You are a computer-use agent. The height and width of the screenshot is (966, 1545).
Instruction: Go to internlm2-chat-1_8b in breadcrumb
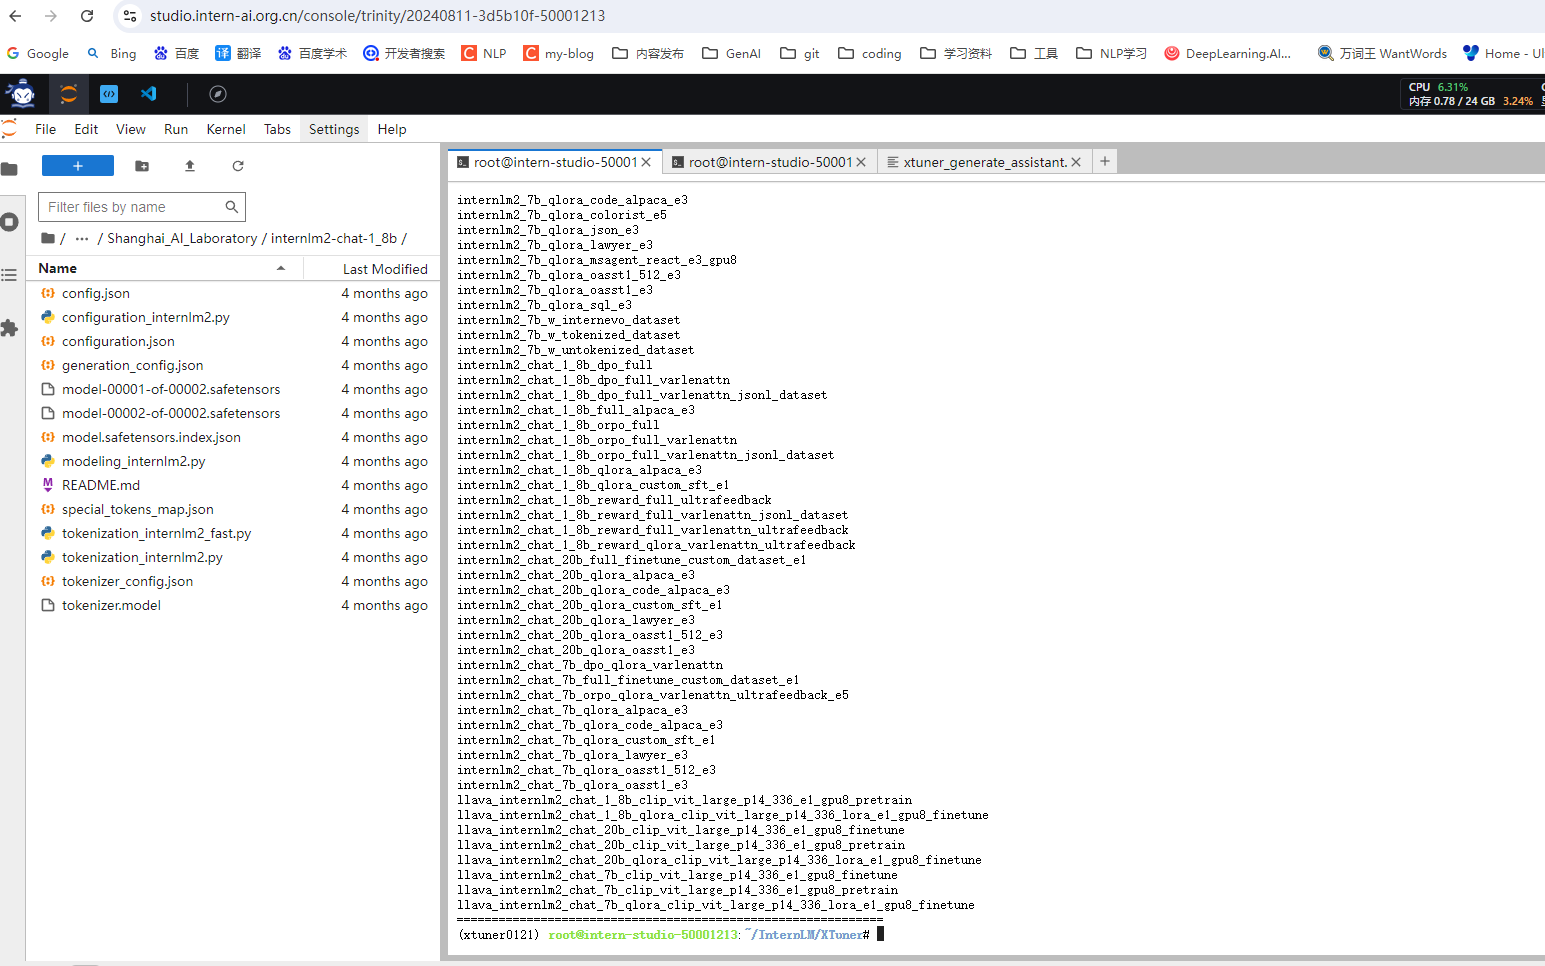pyautogui.click(x=334, y=238)
